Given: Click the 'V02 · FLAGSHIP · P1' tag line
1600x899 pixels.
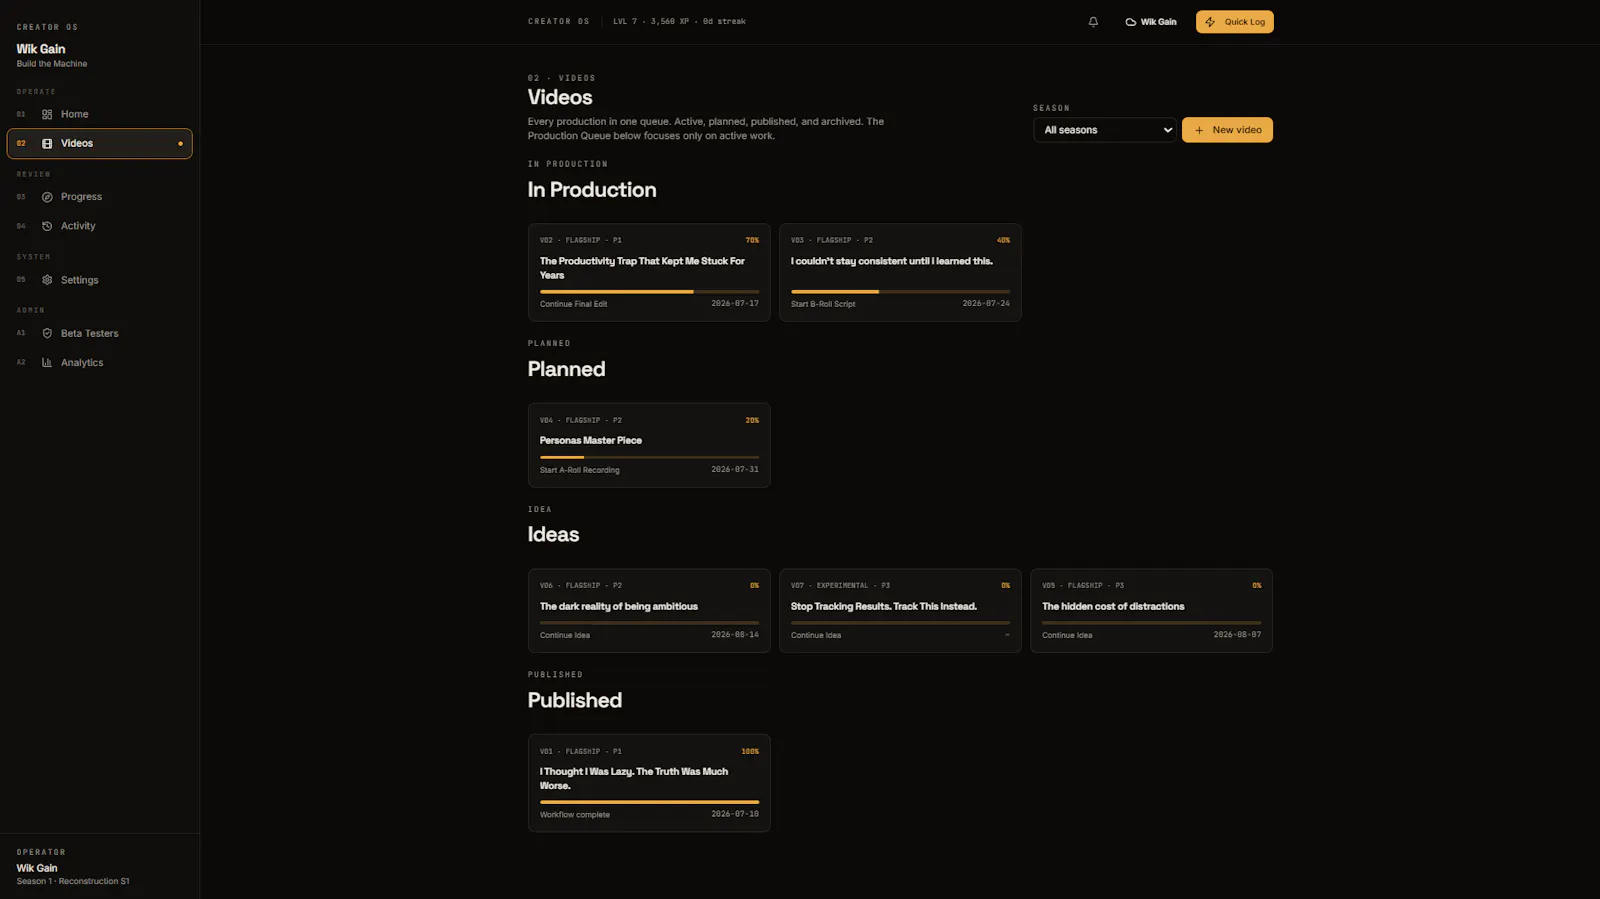Looking at the screenshot, I should pos(581,240).
